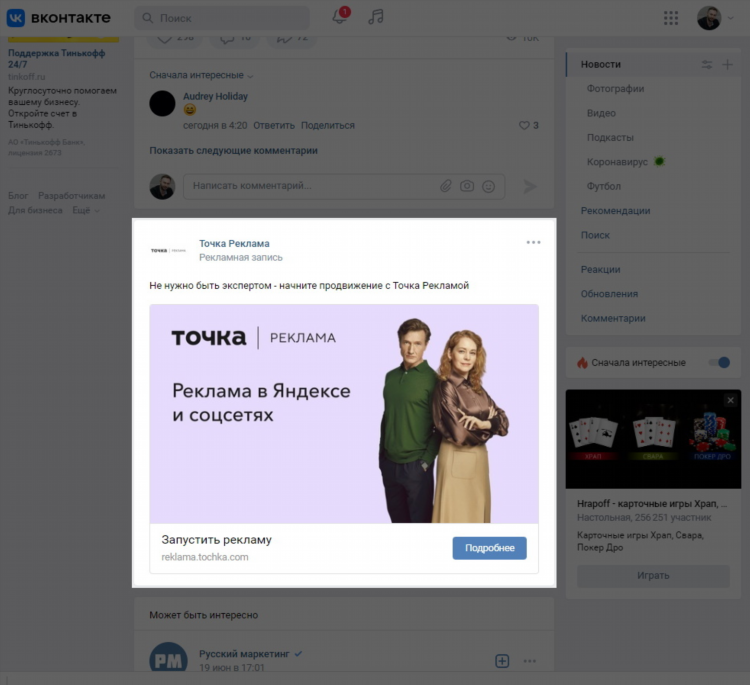Open Комментарии section
This screenshot has width=750, height=685.
(613, 319)
